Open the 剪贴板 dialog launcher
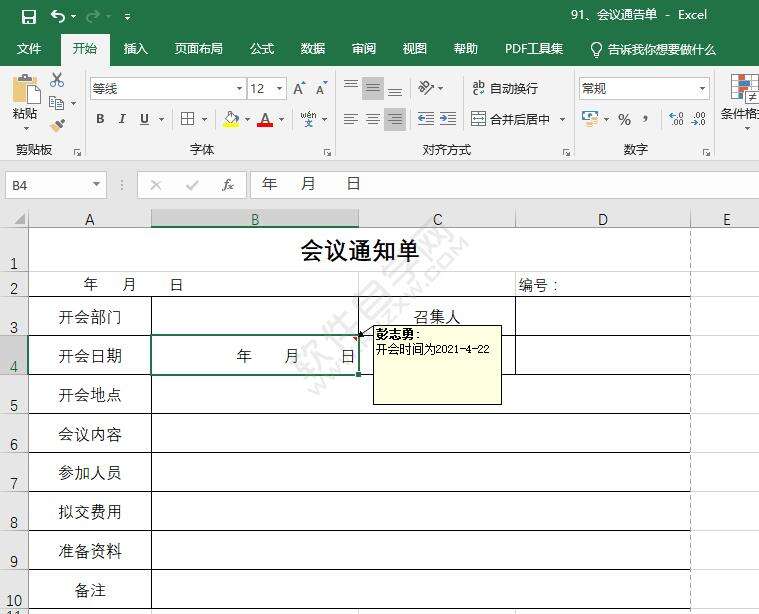 [x=77, y=153]
